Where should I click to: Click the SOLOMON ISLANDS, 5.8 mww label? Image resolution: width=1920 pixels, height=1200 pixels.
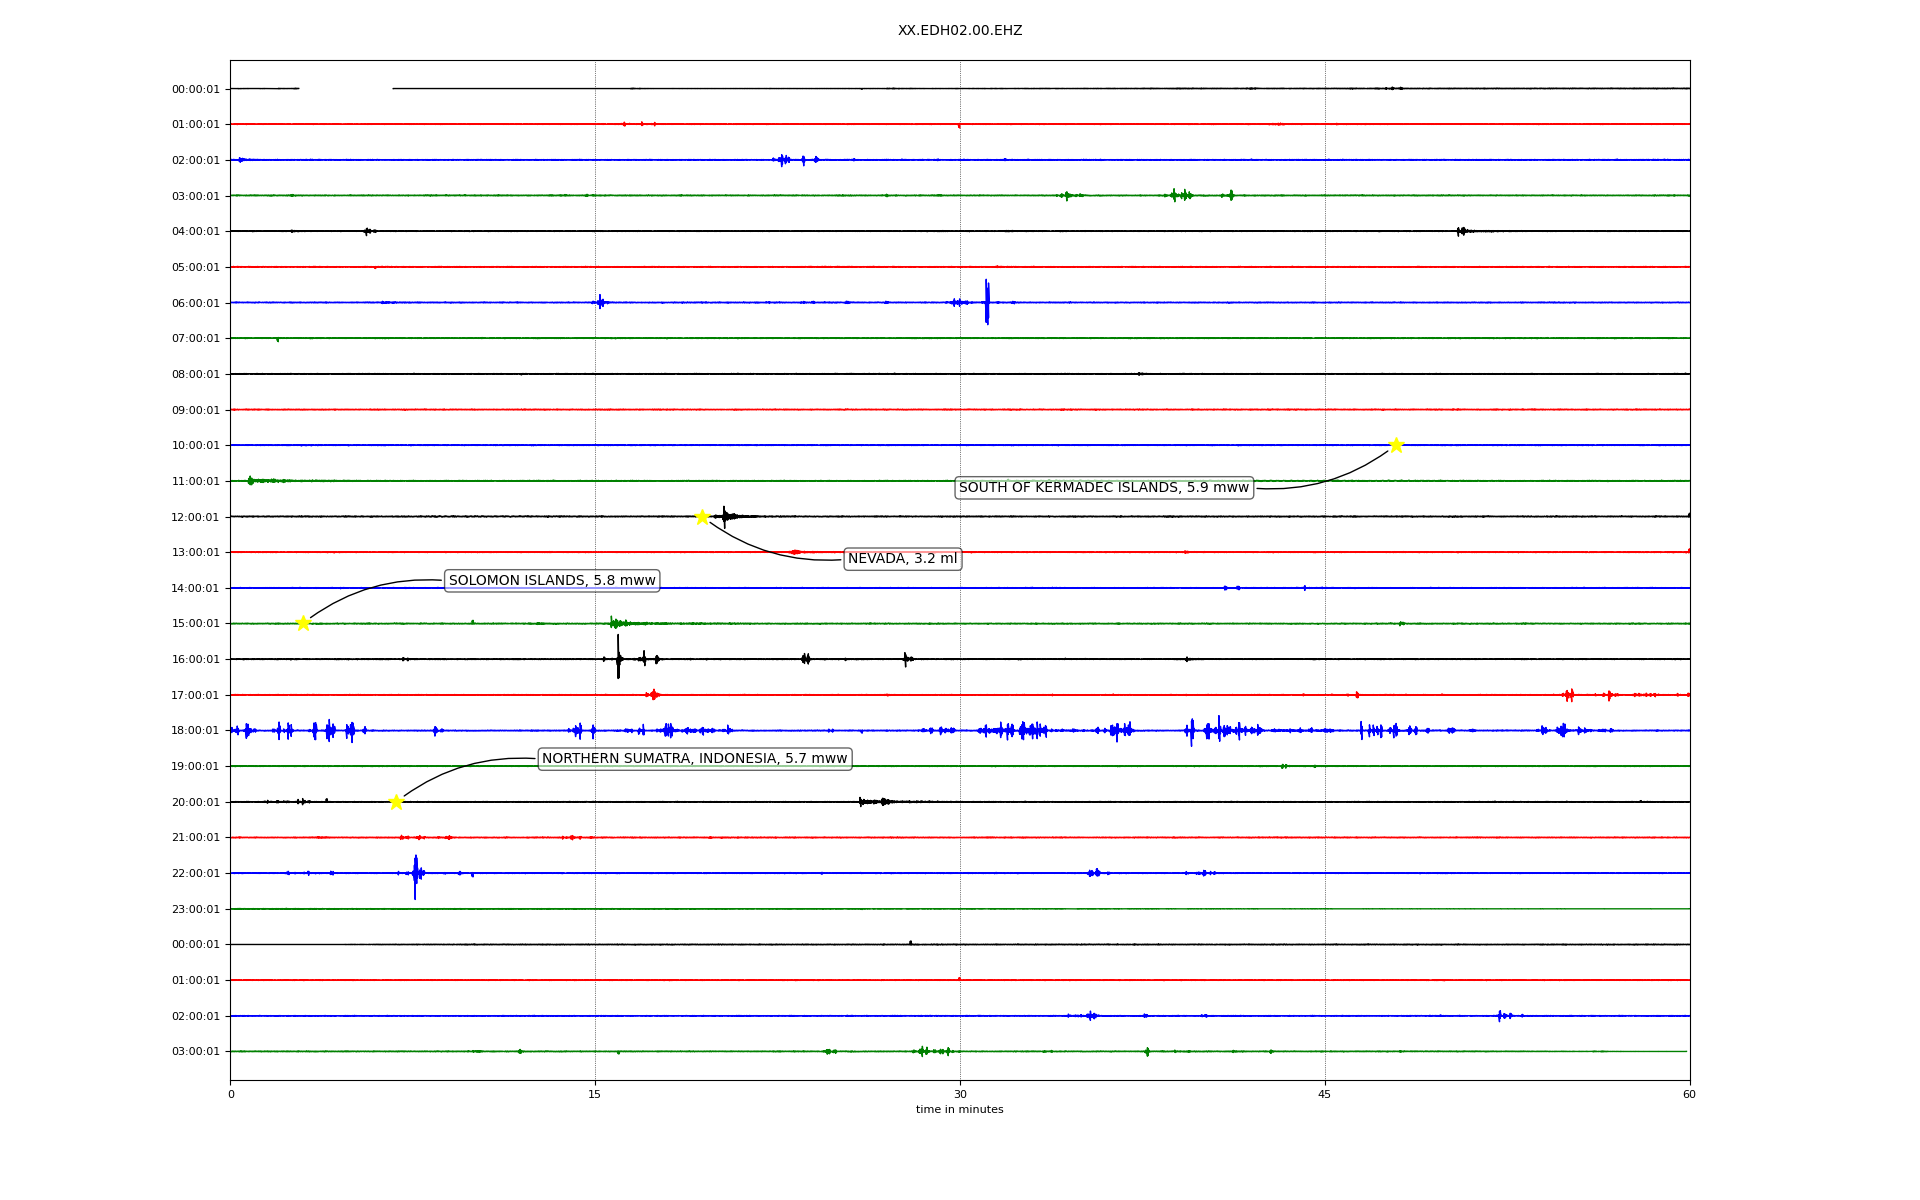coord(552,581)
